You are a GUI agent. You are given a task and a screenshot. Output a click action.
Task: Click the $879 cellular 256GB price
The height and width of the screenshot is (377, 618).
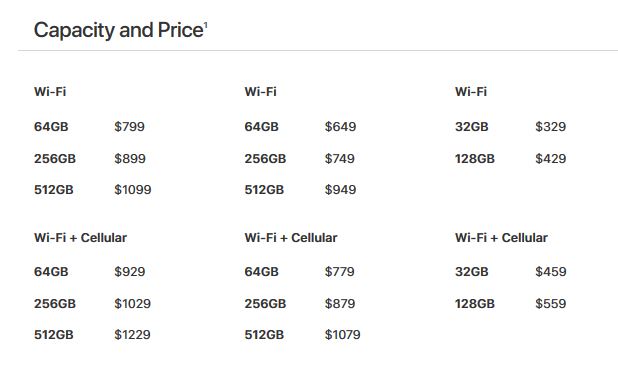tap(340, 304)
